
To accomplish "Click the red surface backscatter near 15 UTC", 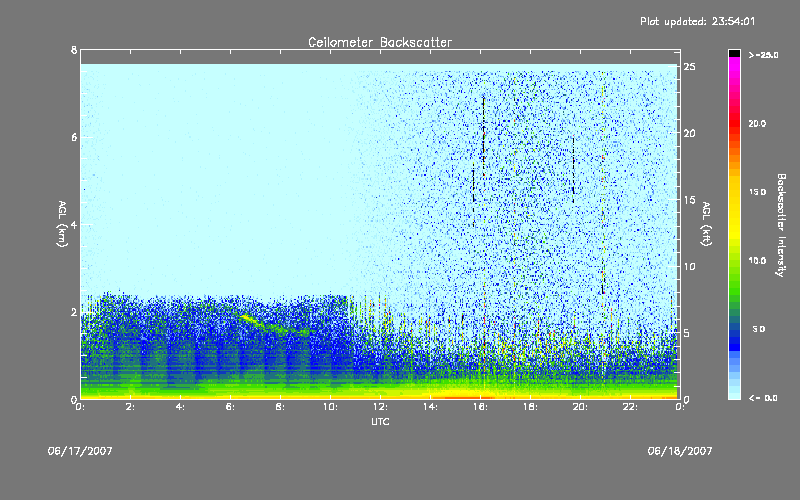I will [467, 396].
